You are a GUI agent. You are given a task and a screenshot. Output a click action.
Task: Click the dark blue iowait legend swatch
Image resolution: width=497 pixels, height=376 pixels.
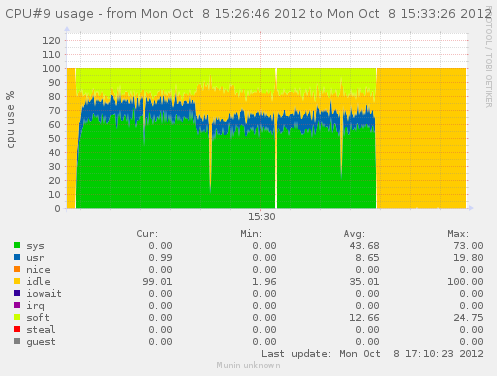point(17,293)
